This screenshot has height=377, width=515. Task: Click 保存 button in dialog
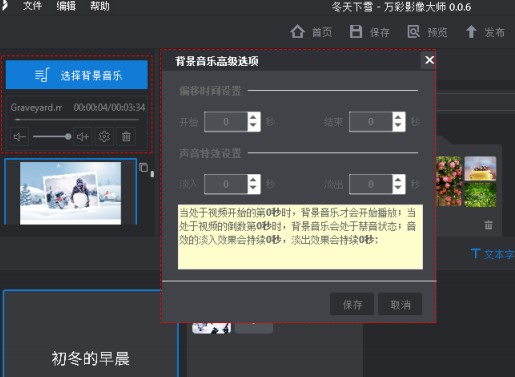352,304
